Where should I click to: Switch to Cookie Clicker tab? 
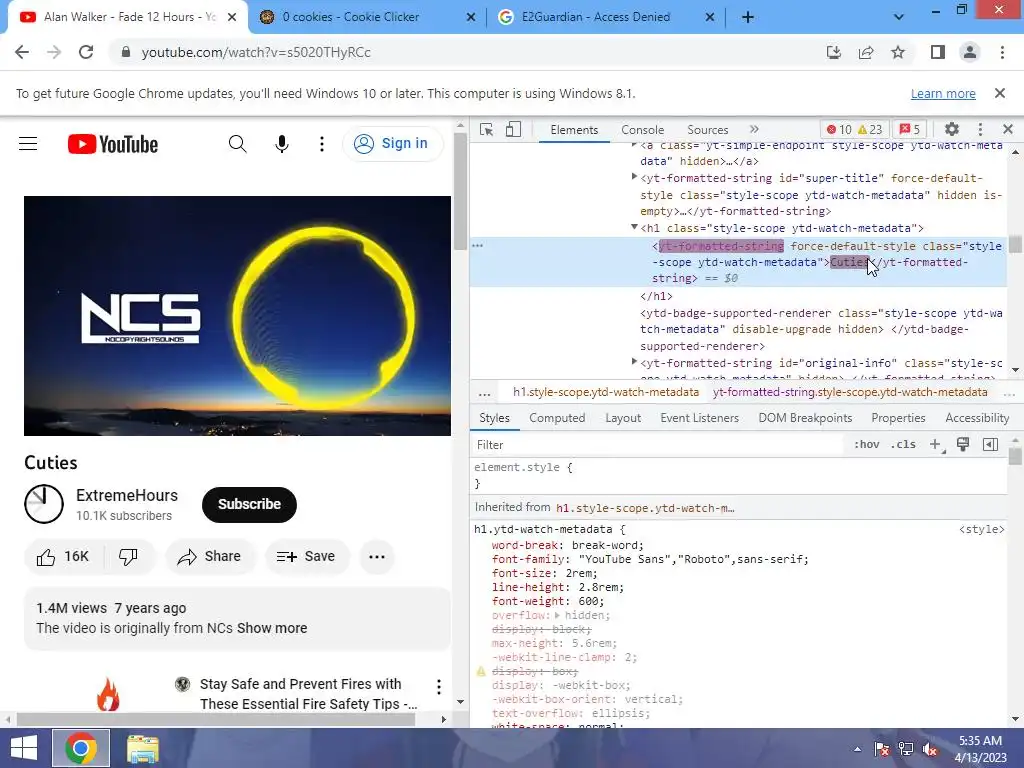(367, 17)
